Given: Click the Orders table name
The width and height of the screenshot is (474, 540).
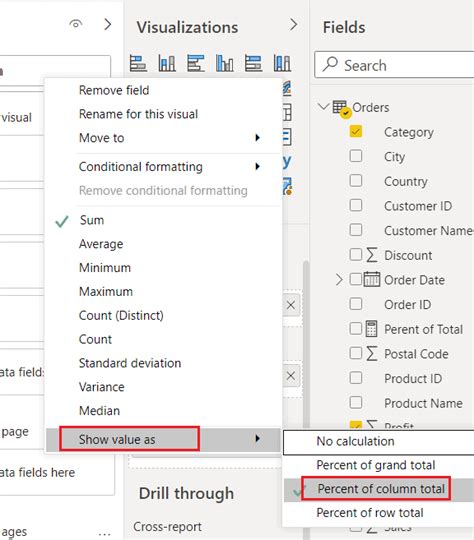Looking at the screenshot, I should pyautogui.click(x=371, y=107).
